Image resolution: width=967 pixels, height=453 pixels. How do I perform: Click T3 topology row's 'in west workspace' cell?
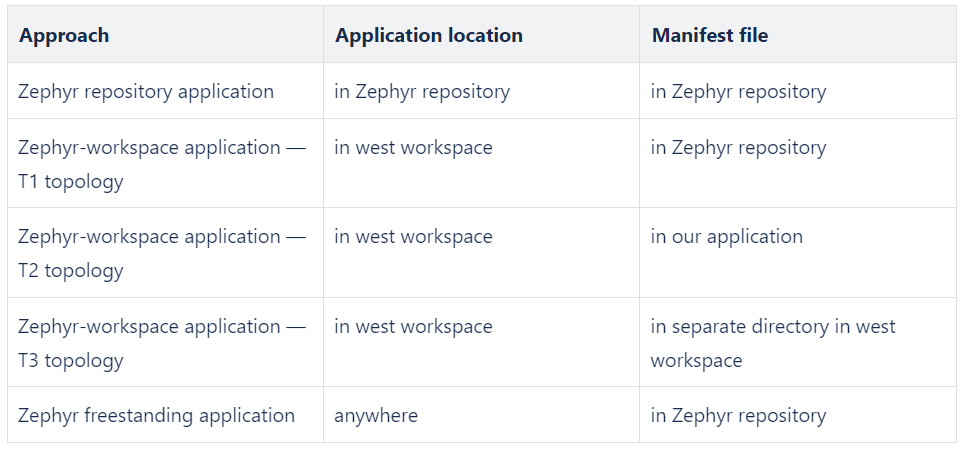481,343
